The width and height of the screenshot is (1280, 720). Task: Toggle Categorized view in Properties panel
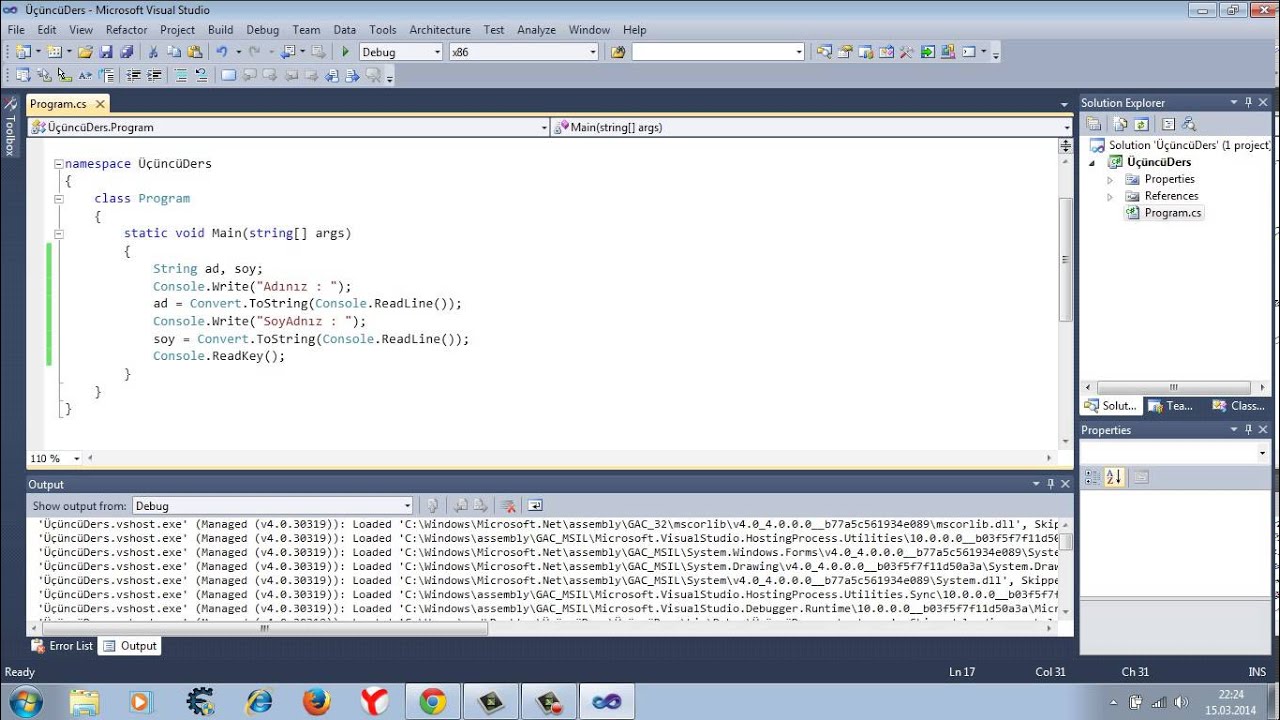pyautogui.click(x=1092, y=478)
